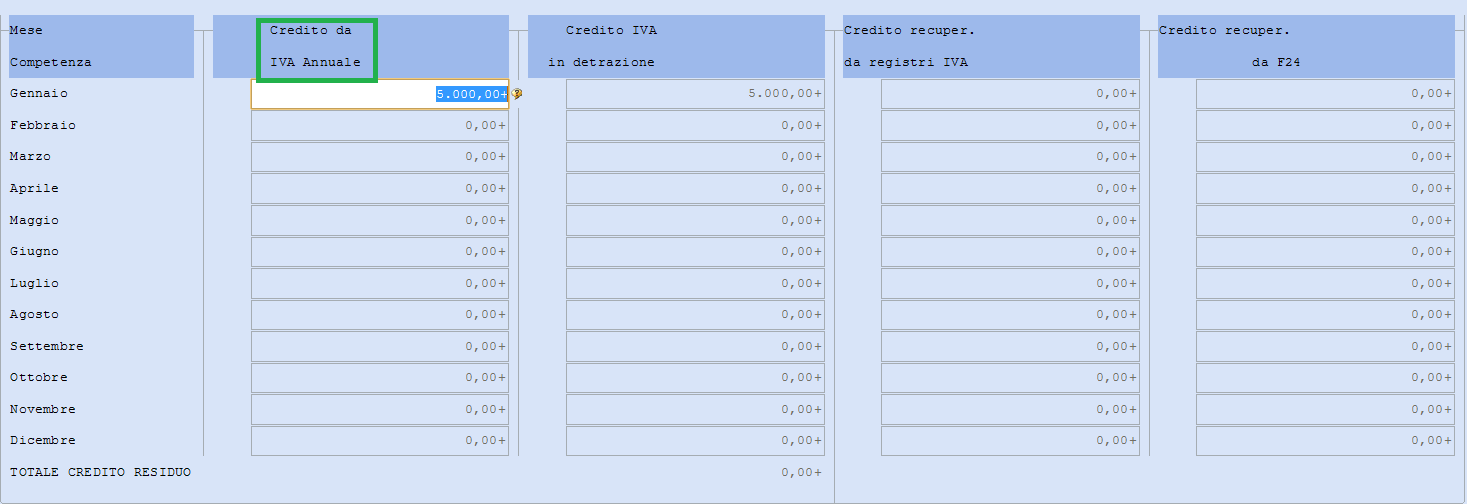
Task: Activate Agosto field under Credito recuper. da F24
Action: [1325, 314]
